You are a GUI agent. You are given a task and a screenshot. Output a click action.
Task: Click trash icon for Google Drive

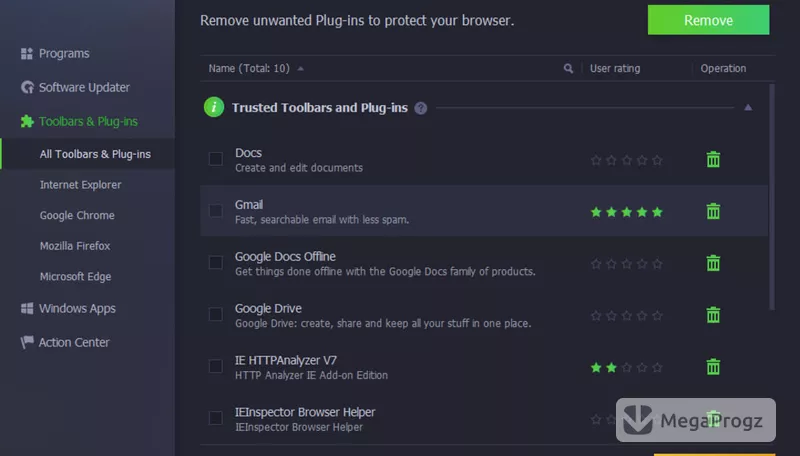pyautogui.click(x=713, y=315)
